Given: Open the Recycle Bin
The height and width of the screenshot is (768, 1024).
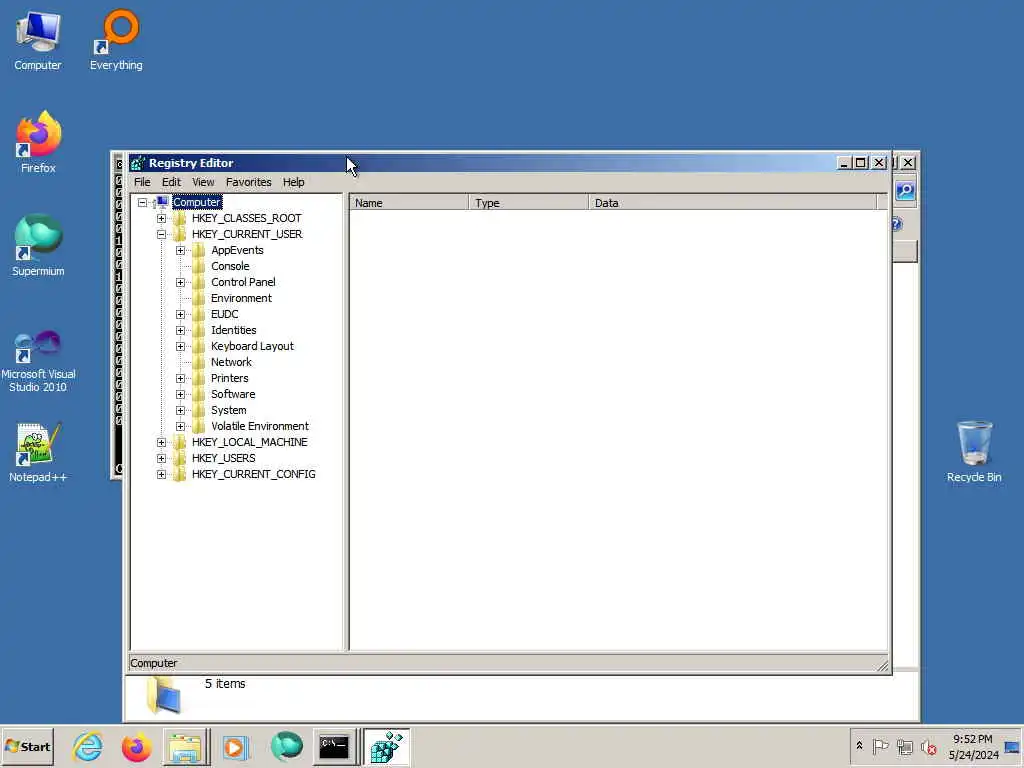Looking at the screenshot, I should coord(974,452).
